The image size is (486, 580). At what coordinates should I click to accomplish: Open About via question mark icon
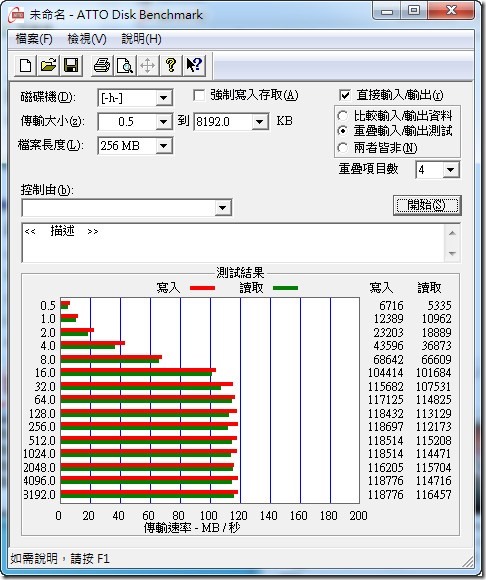(x=171, y=65)
